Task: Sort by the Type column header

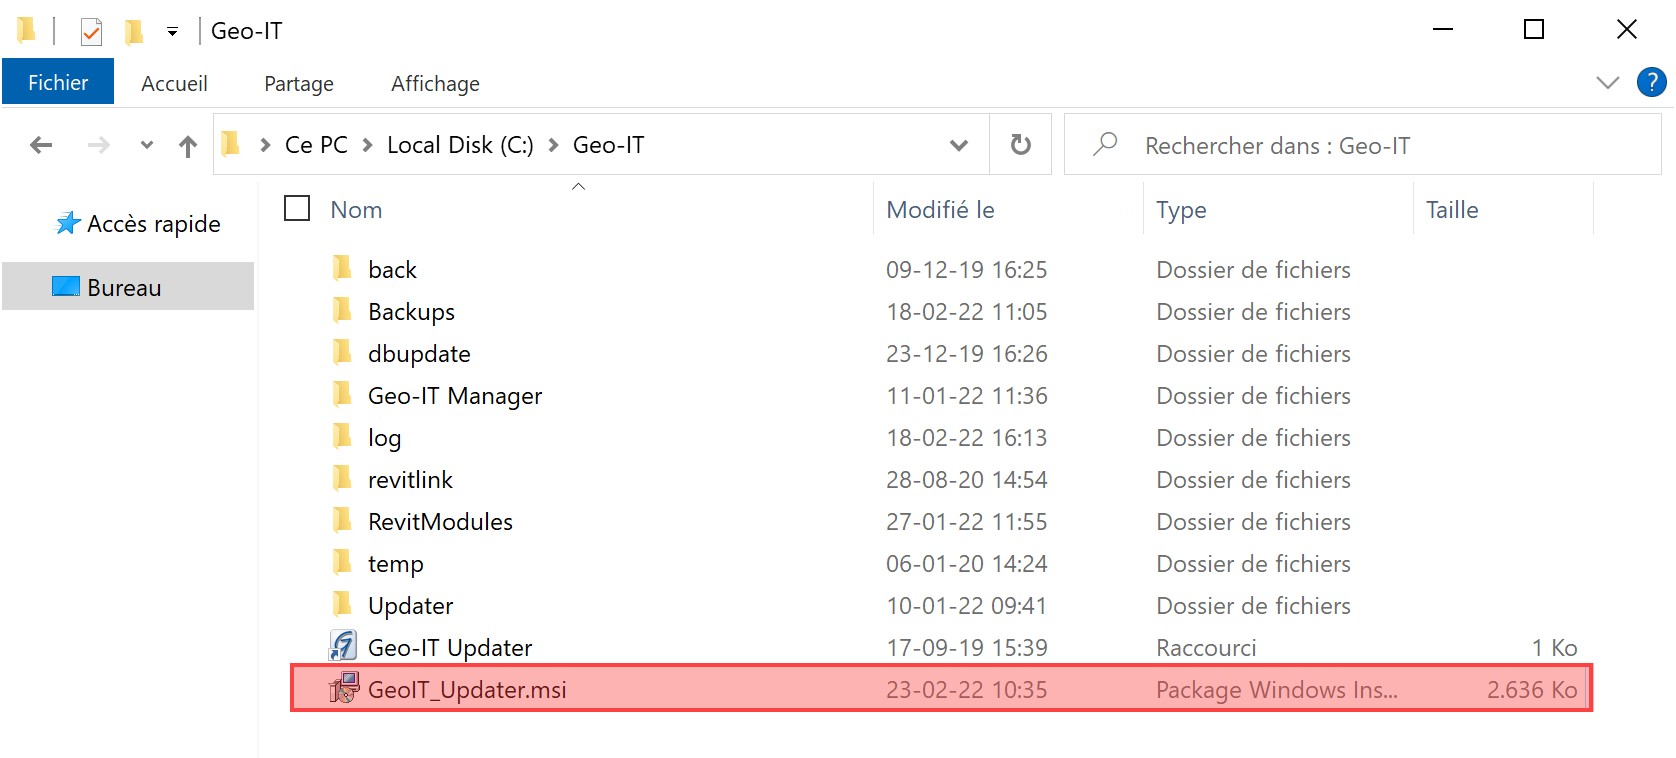Action: (x=1181, y=210)
